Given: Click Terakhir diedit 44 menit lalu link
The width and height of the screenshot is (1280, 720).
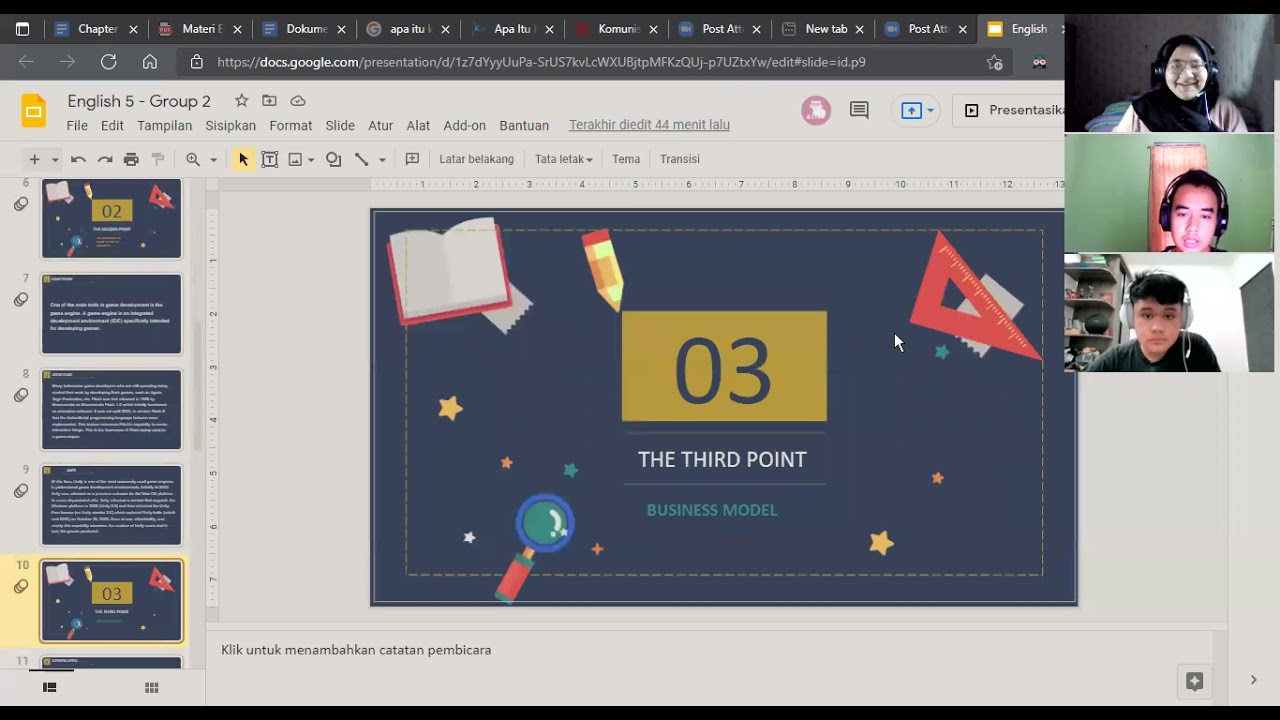Looking at the screenshot, I should (649, 125).
